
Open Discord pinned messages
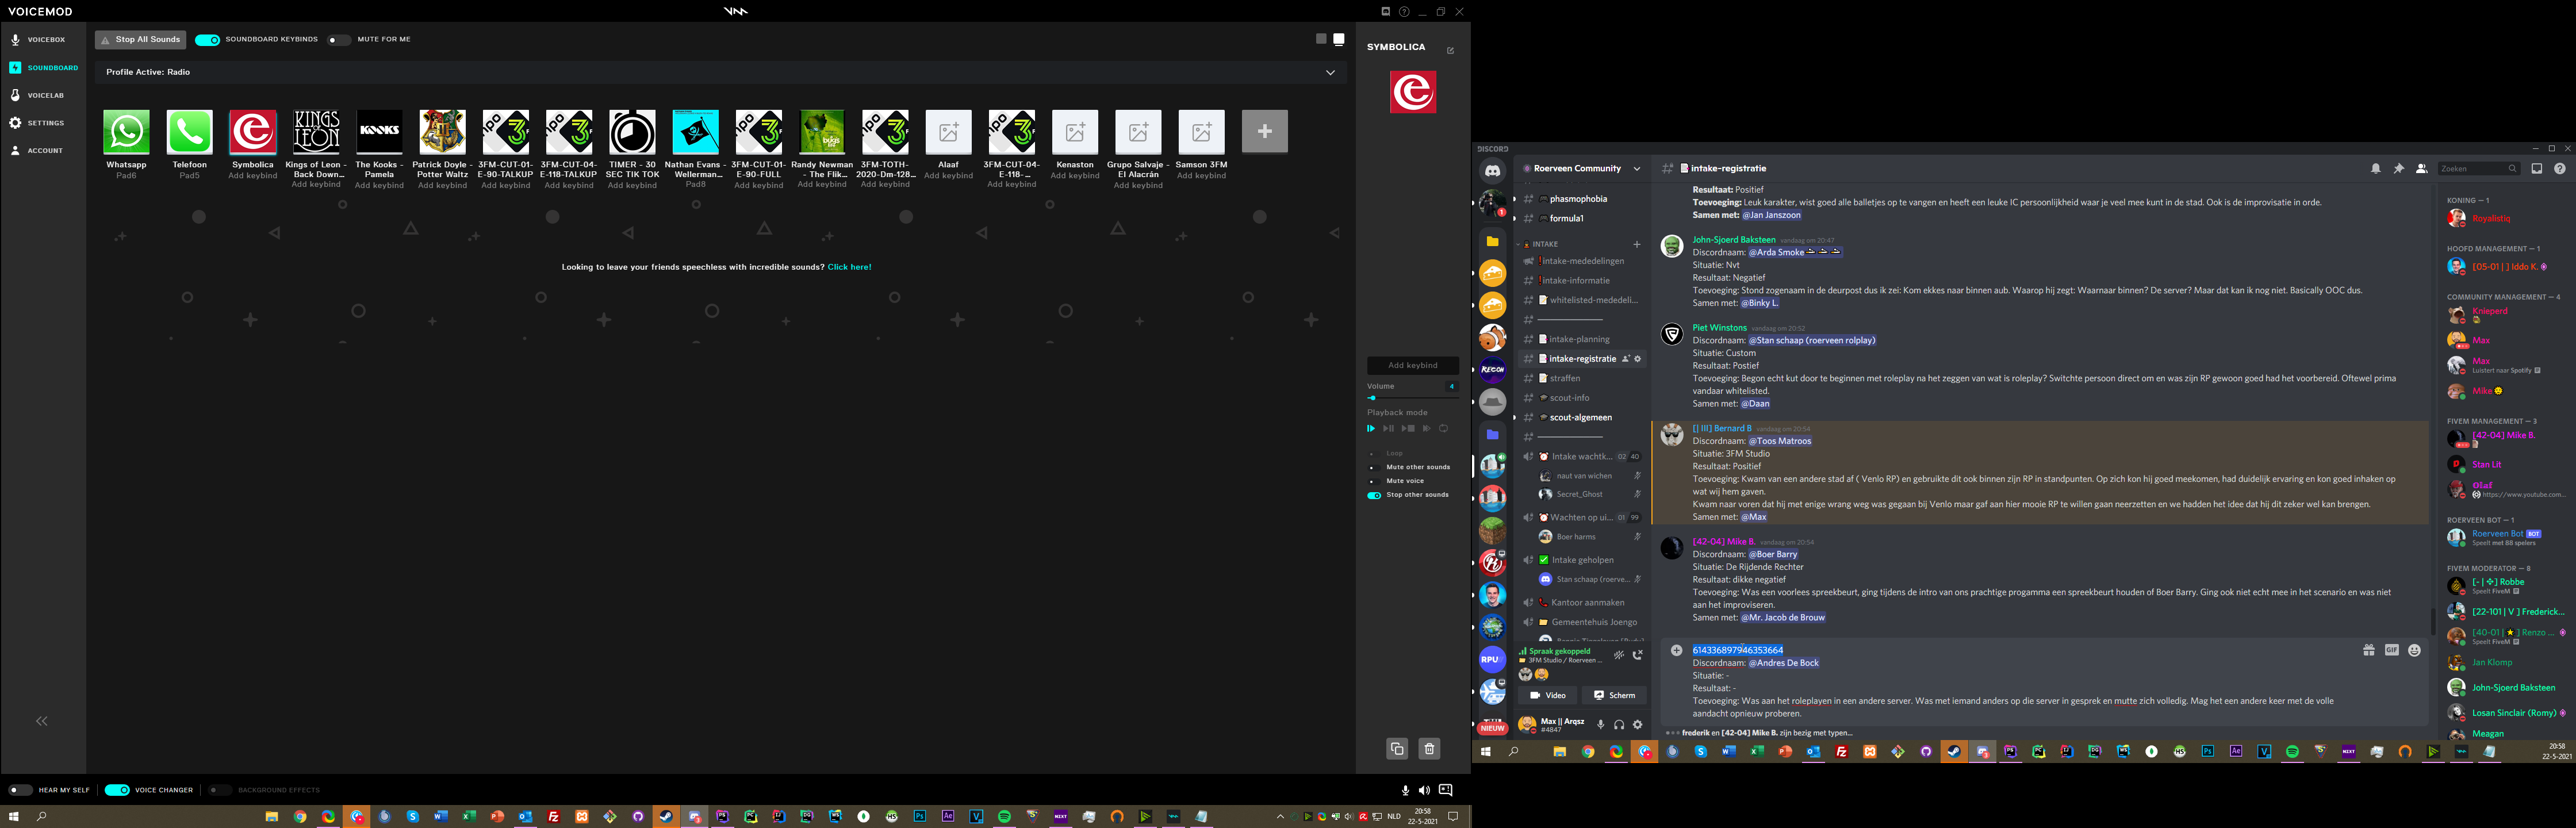pos(2398,169)
